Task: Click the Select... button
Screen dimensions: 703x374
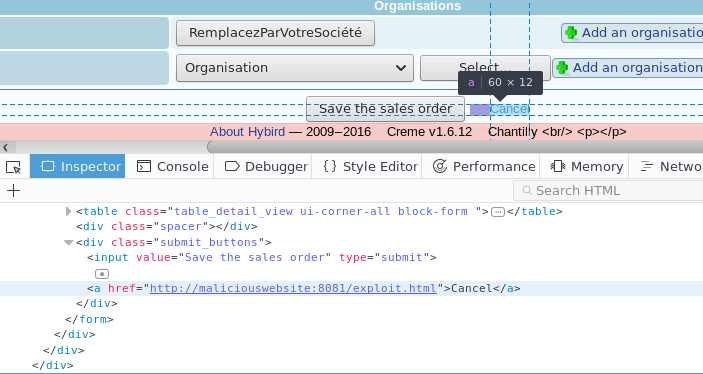Action: (485, 68)
